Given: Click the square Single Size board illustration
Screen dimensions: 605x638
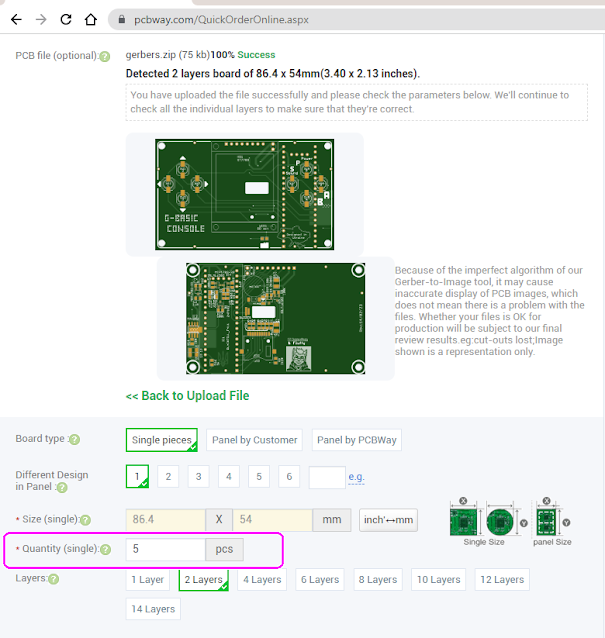Looking at the screenshot, I should [x=463, y=522].
